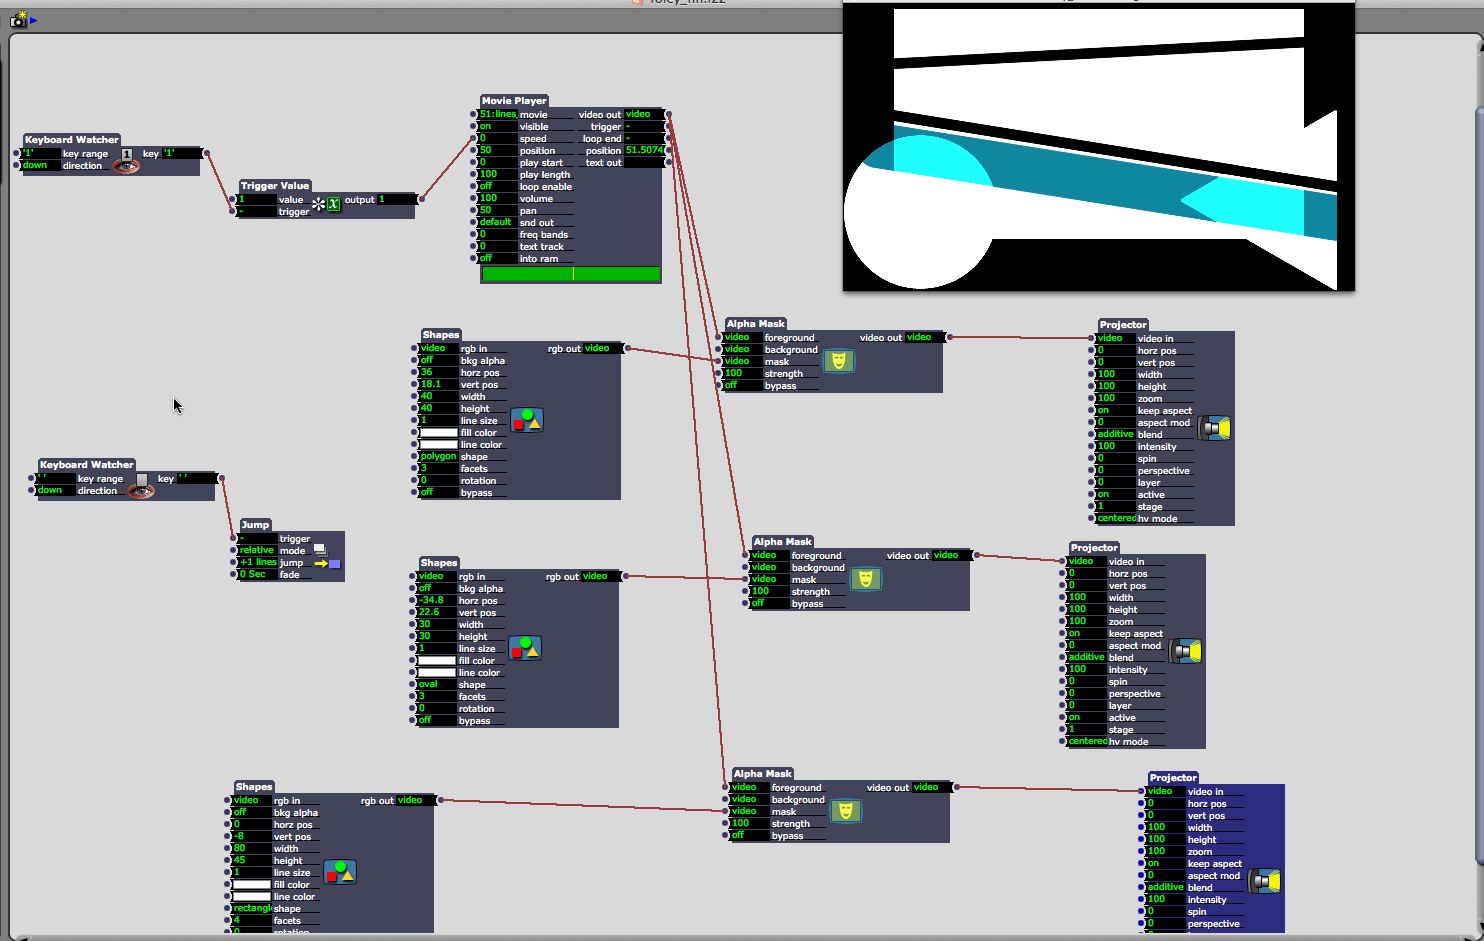1484x941 pixels.
Task: Open hv mode 'centered' on the top Projector
Action: click(x=1116, y=519)
